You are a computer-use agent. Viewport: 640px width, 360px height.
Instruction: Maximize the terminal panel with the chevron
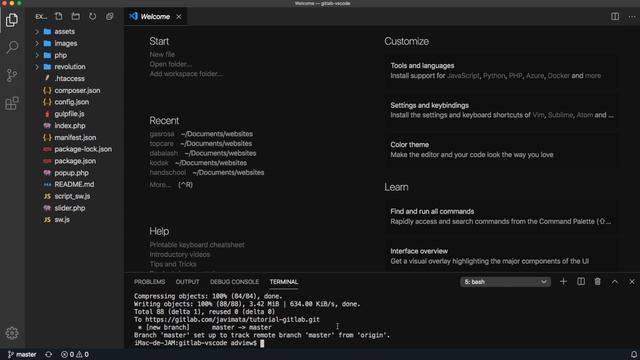click(615, 282)
